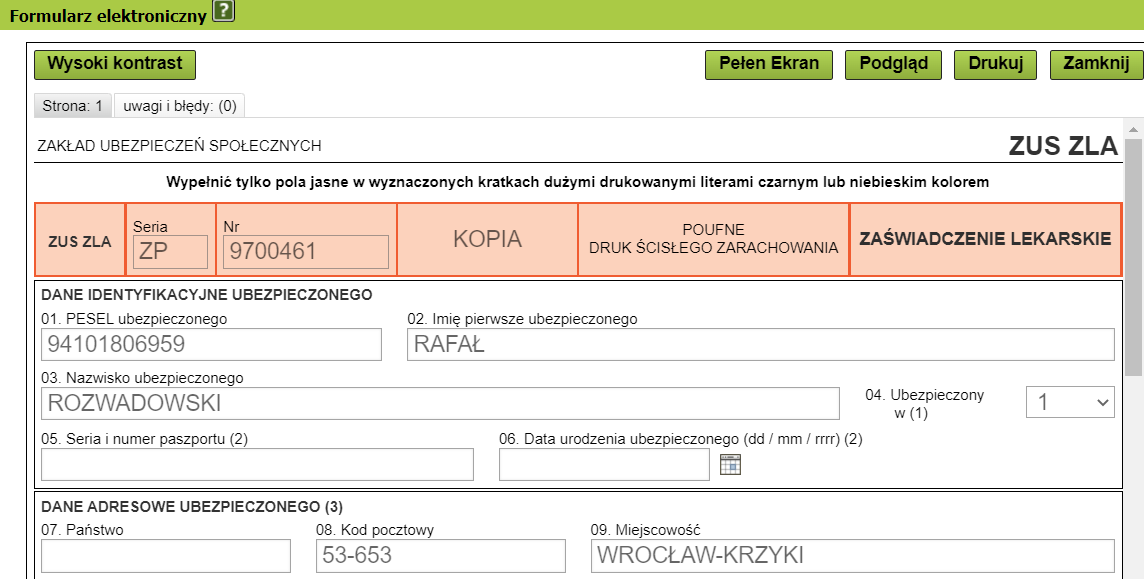Select the Strona: 1 tab
1144x579 pixels.
(73, 106)
